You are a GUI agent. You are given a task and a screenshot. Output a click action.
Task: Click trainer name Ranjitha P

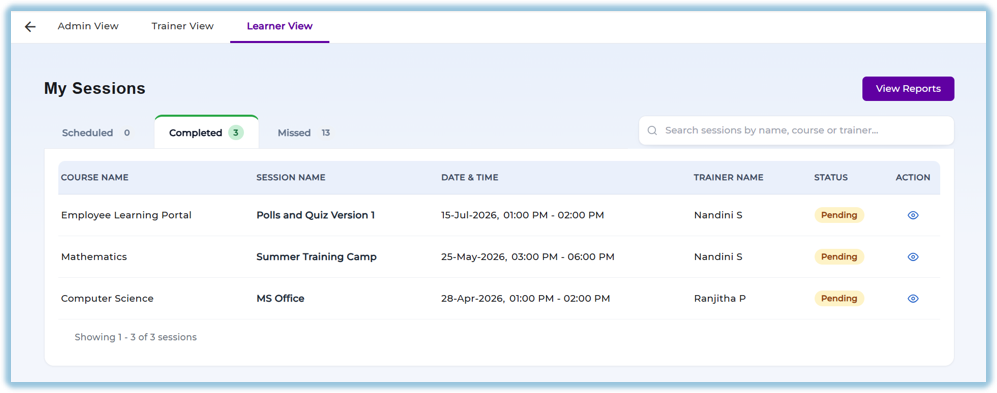coord(720,298)
